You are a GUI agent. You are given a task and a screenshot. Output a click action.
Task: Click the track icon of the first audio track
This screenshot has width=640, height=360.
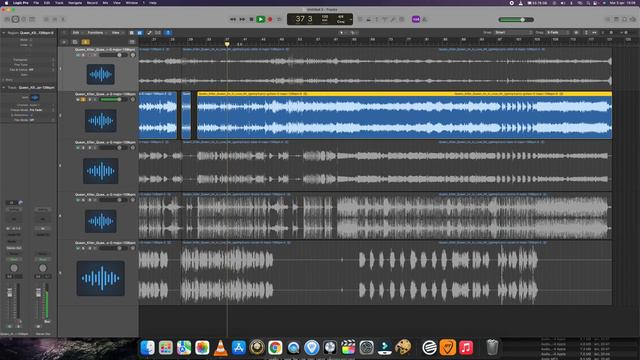point(100,74)
